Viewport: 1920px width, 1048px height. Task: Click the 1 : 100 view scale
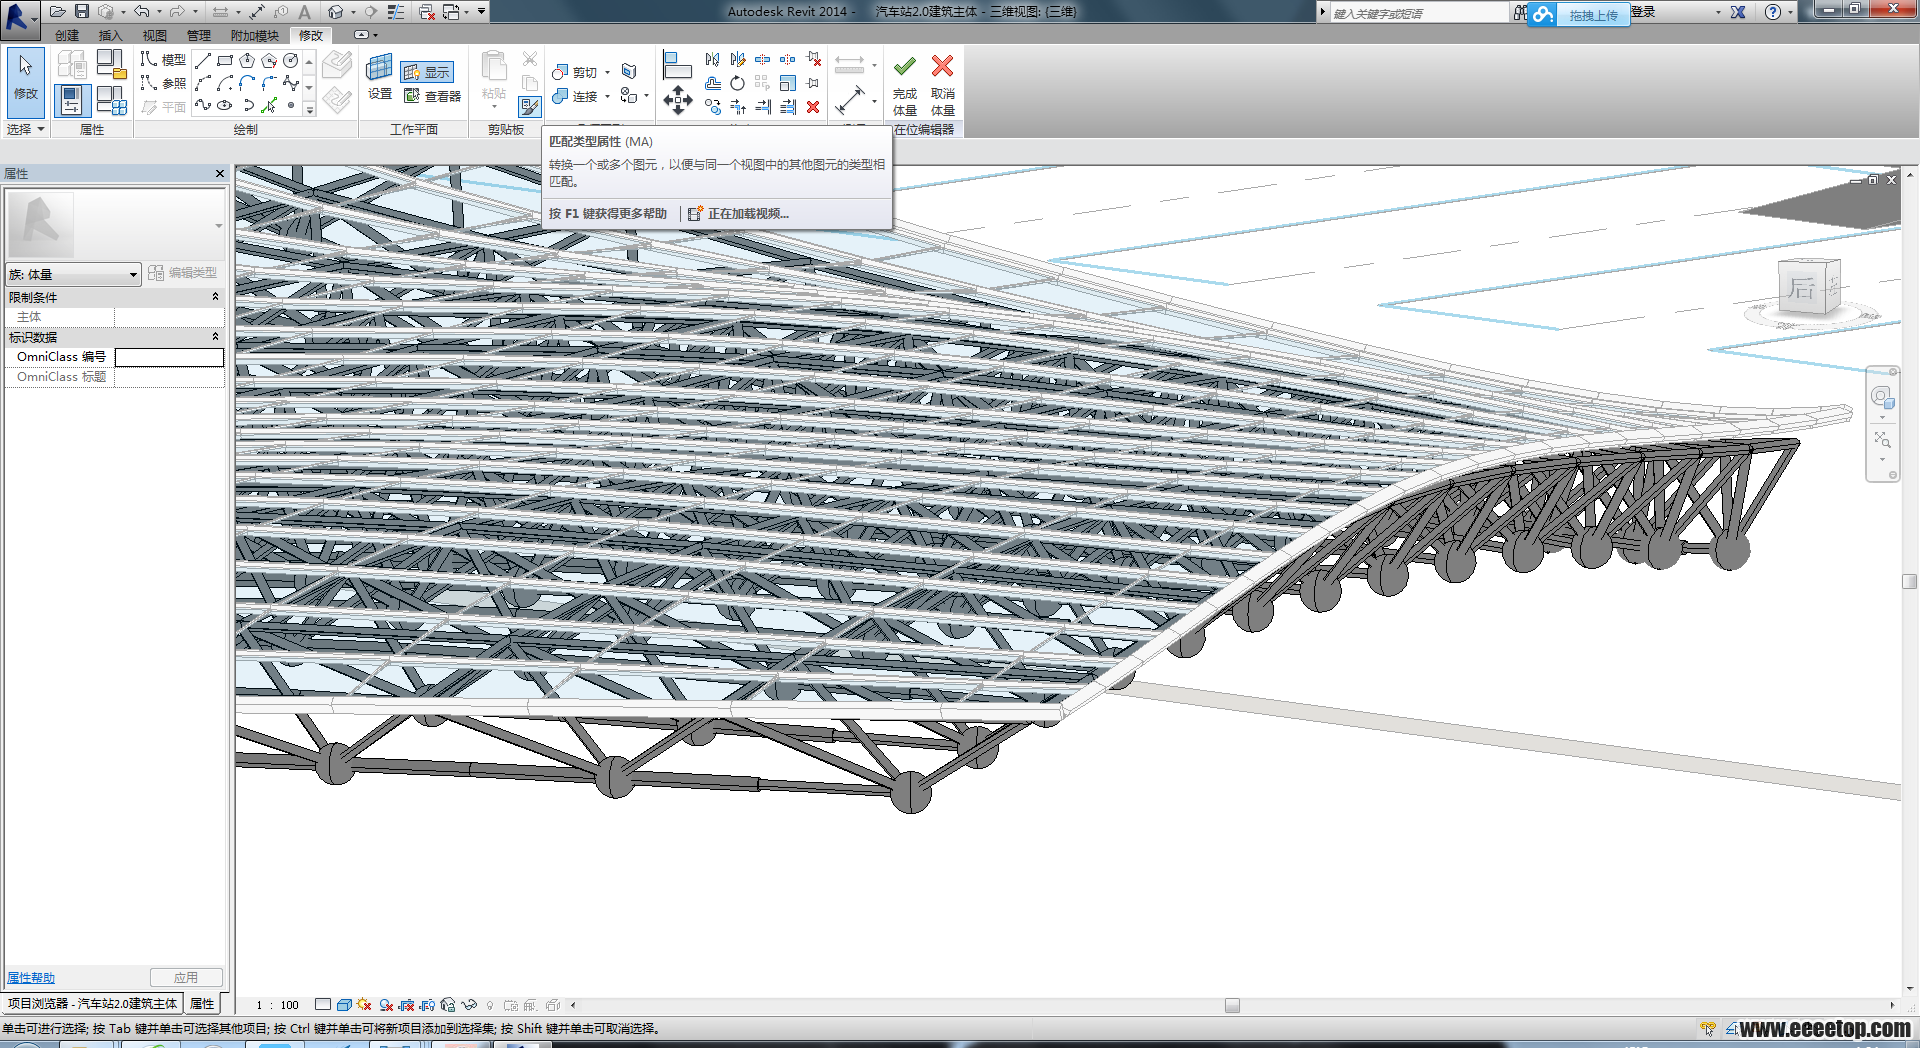(x=277, y=1005)
